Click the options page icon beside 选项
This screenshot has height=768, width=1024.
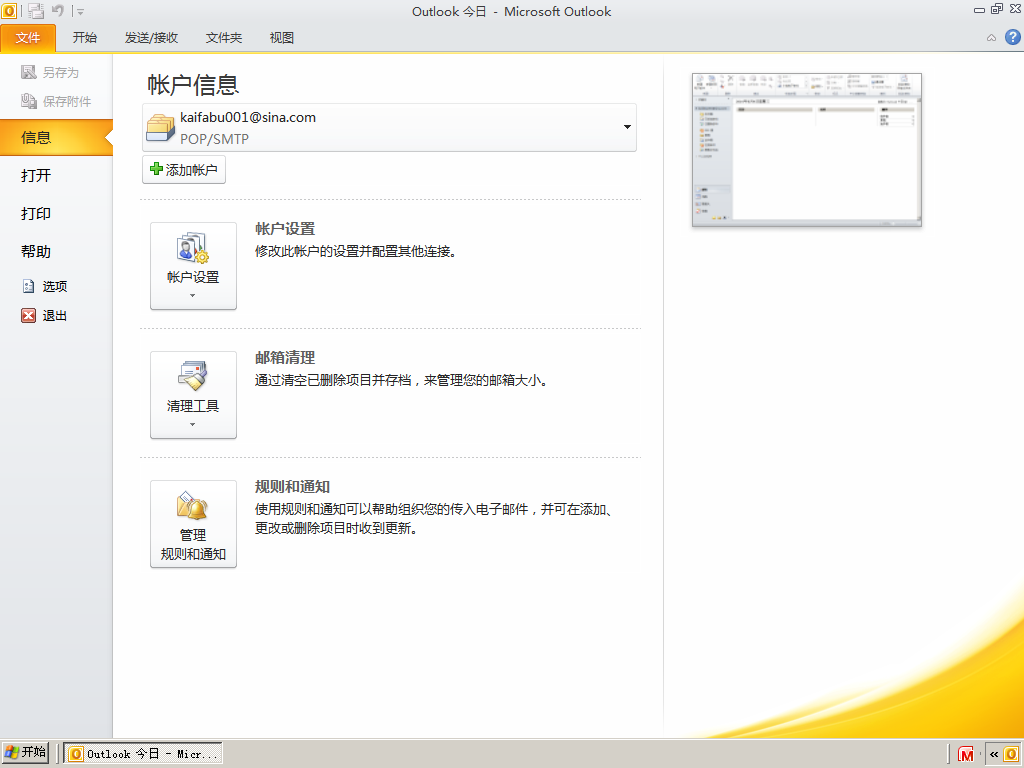click(28, 286)
